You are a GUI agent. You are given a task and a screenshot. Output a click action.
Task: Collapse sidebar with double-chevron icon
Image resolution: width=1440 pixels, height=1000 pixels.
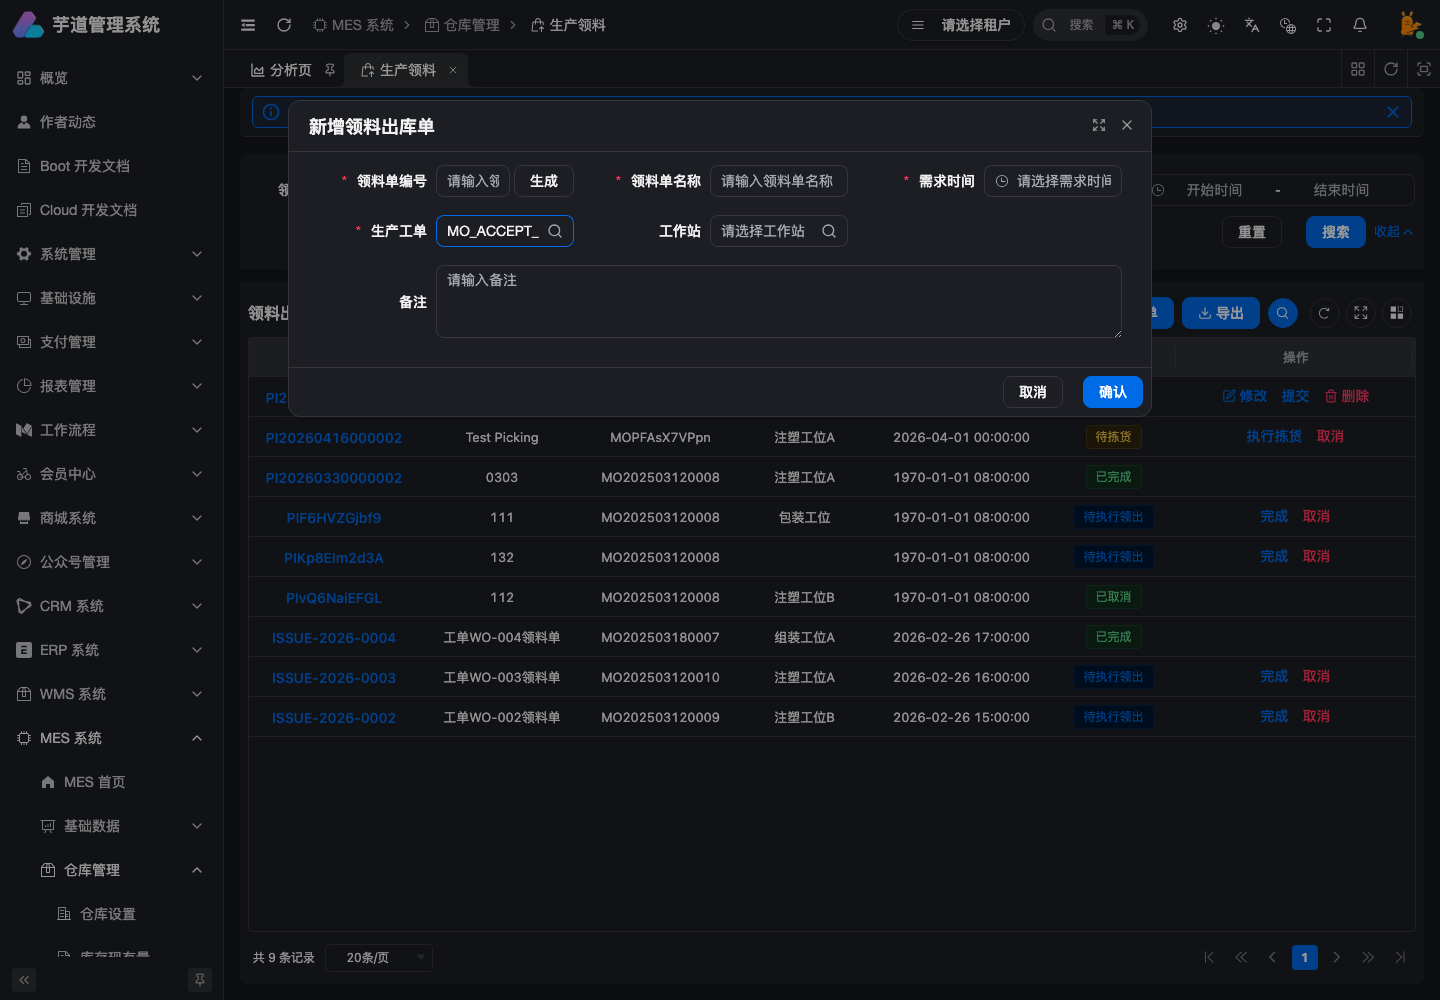[24, 980]
